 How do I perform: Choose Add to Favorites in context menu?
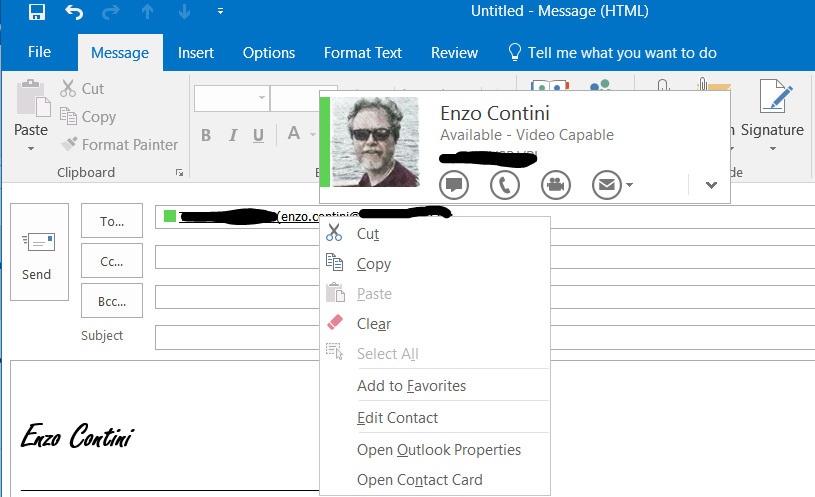coord(411,386)
